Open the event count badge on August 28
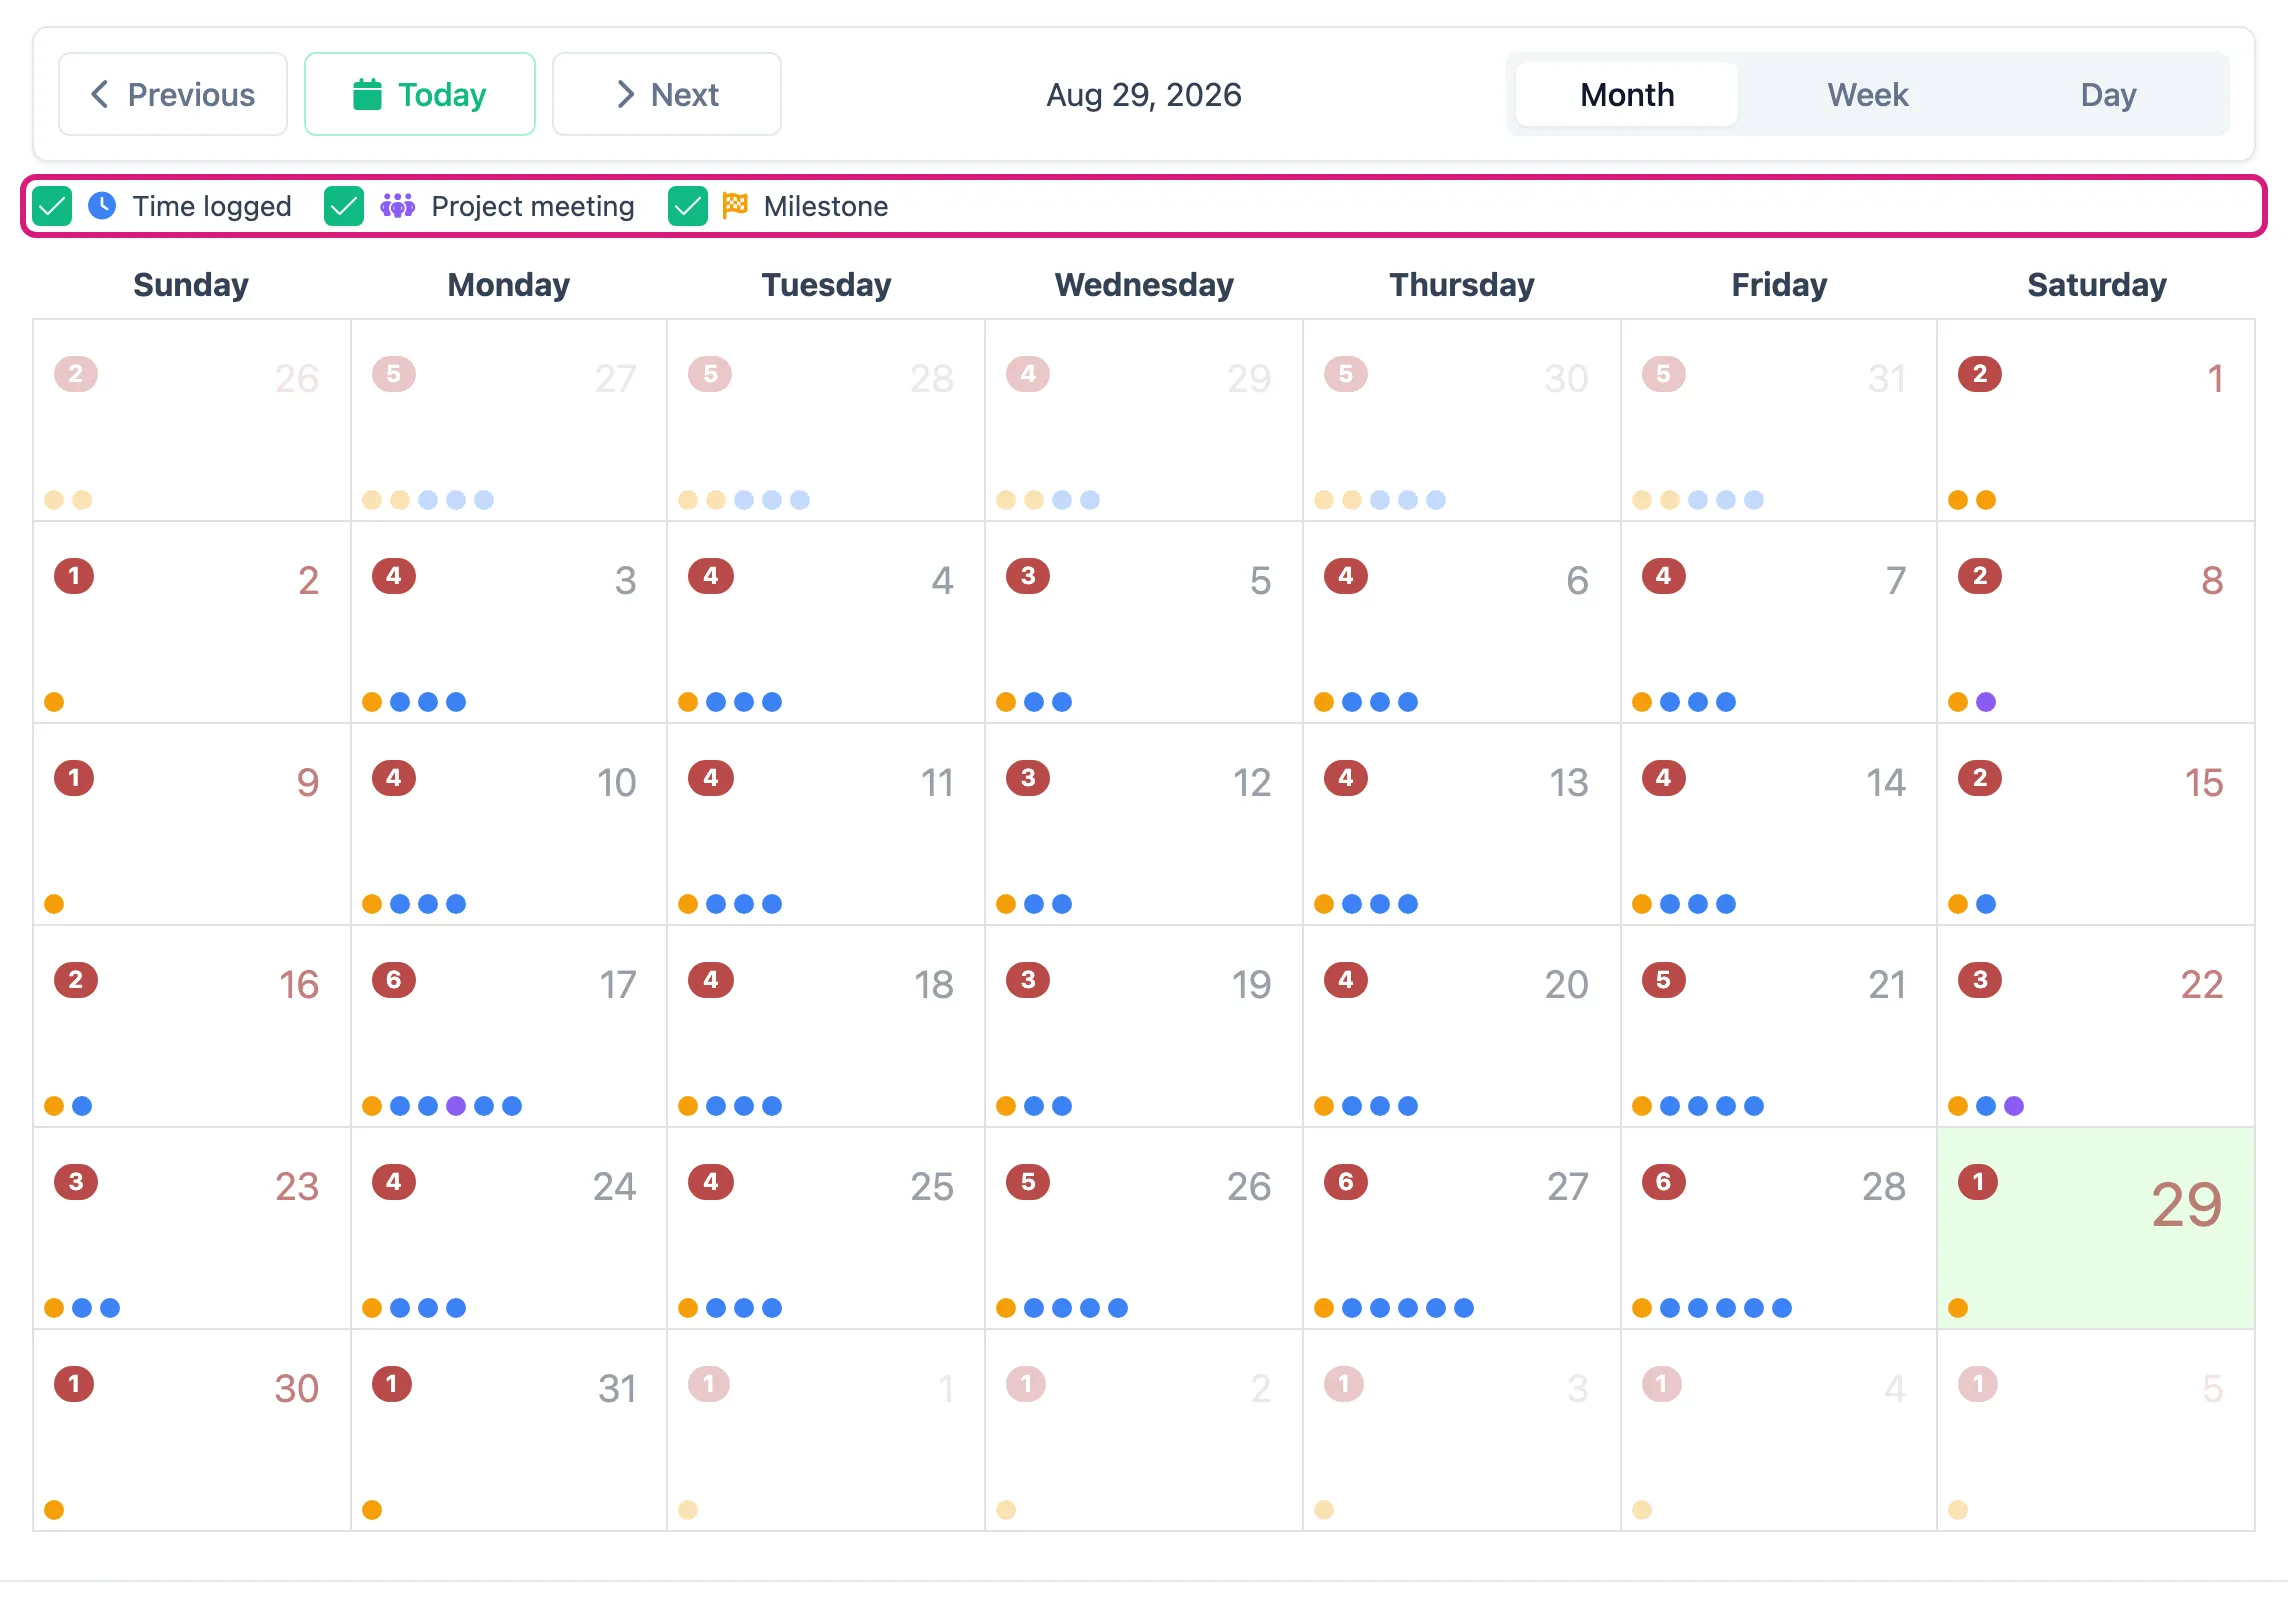2288x1600 pixels. point(1664,1182)
